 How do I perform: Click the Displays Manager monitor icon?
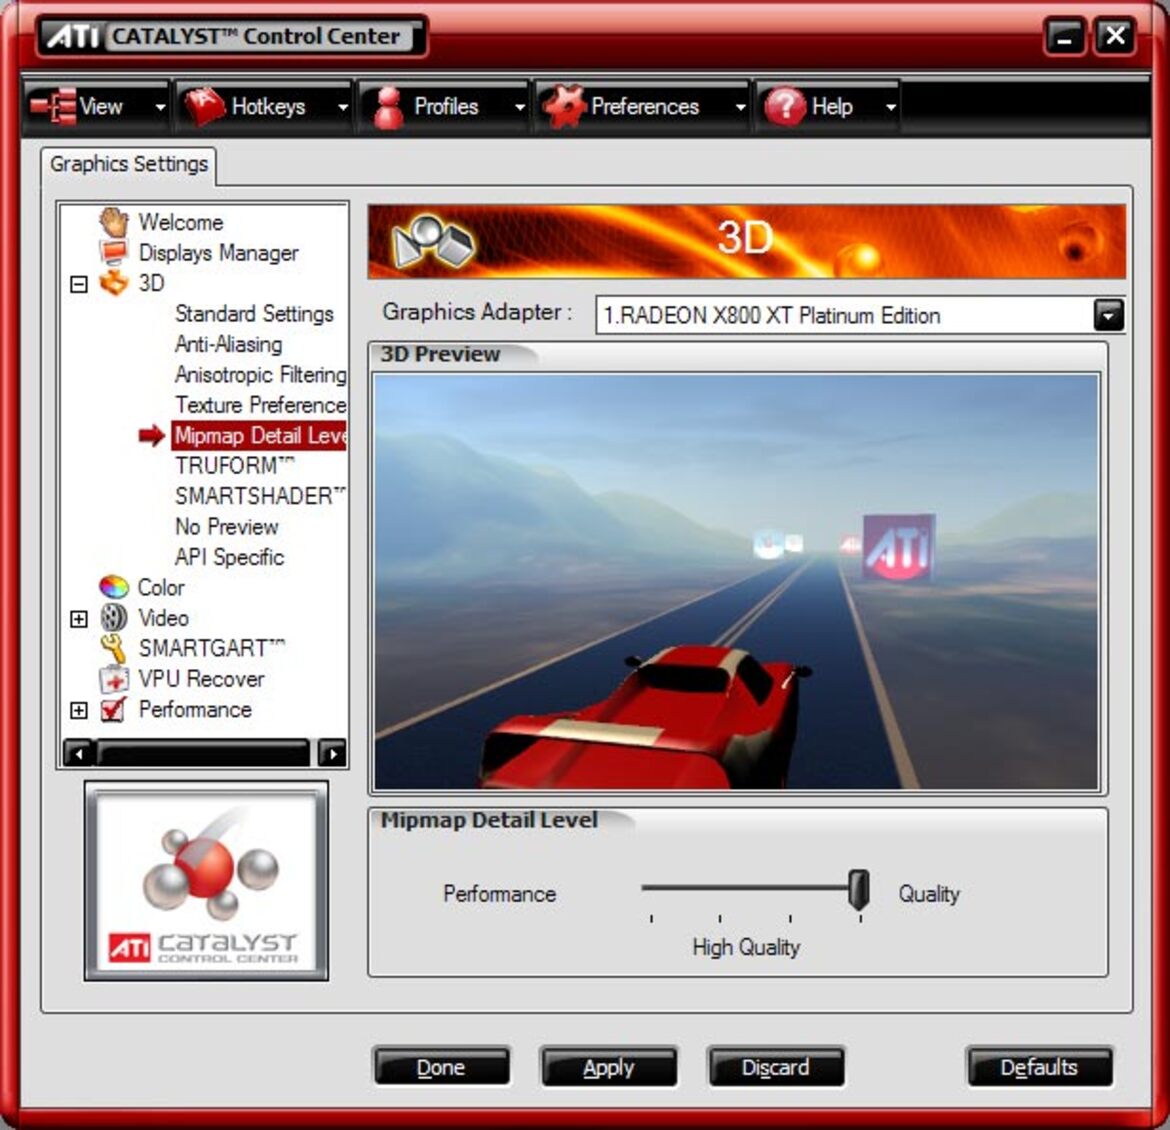point(113,252)
